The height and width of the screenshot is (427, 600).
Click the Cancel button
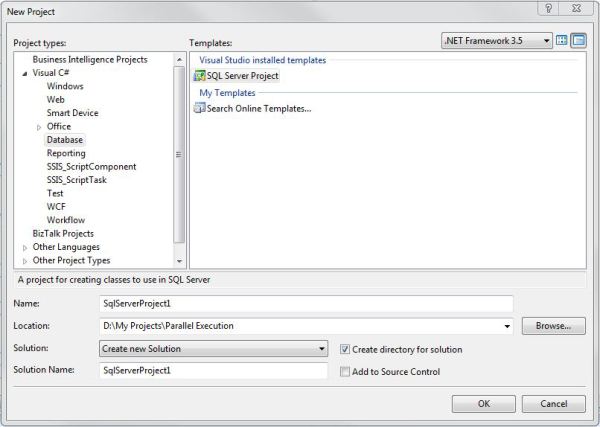point(554,404)
